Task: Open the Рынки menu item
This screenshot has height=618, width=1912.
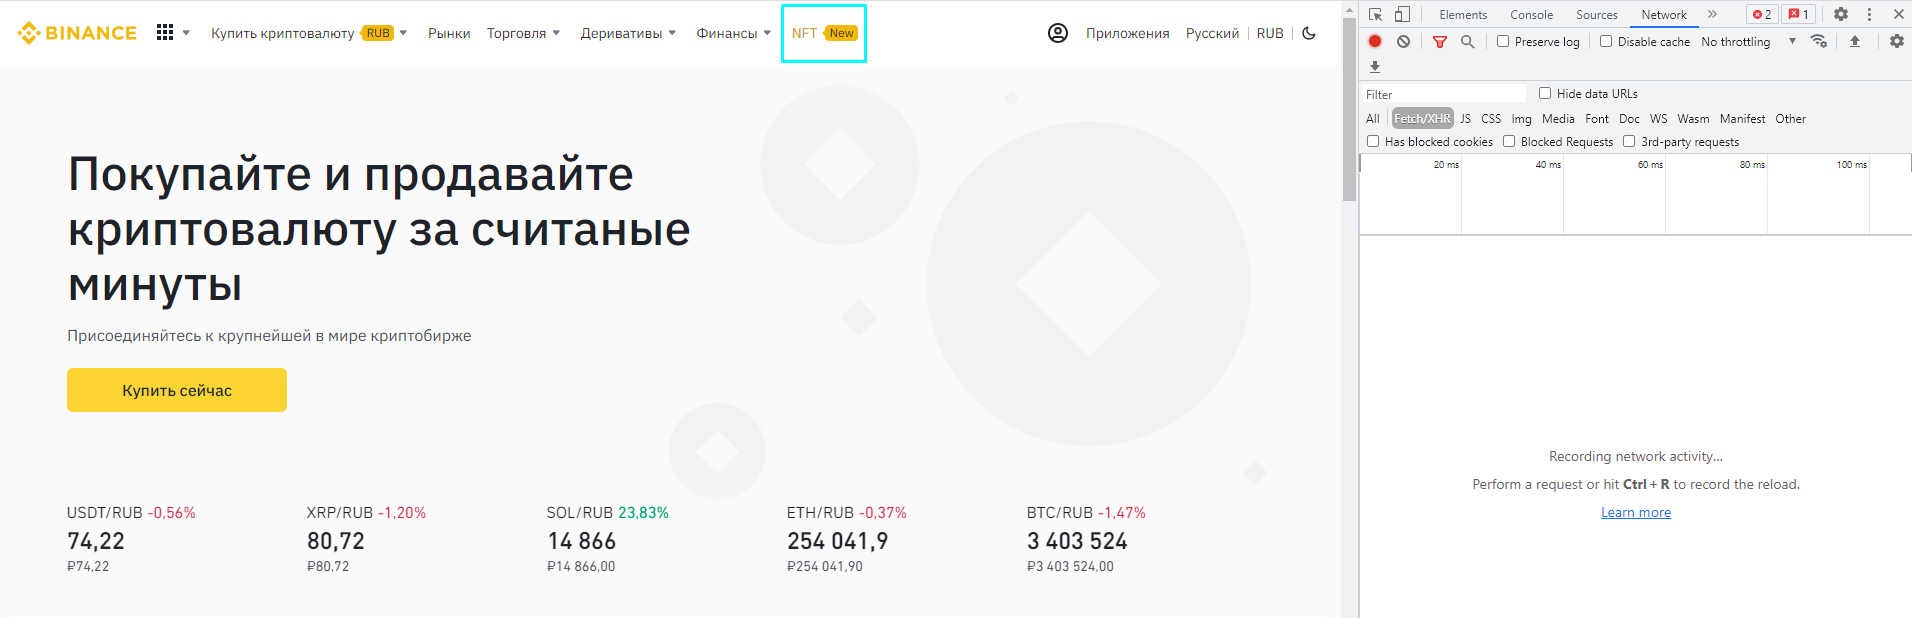Action: [449, 33]
